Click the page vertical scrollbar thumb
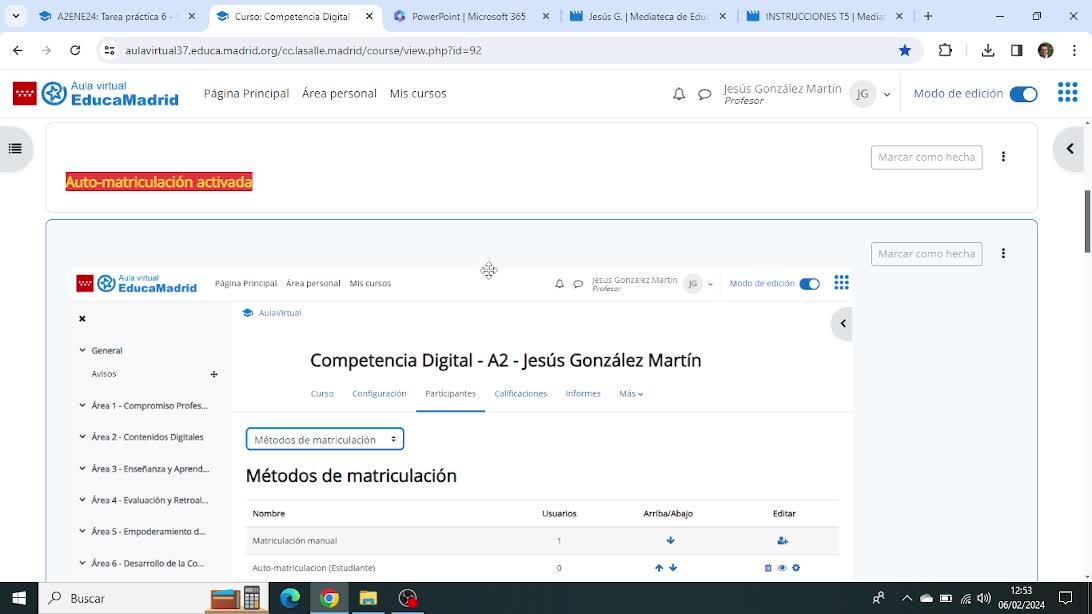 1087,221
